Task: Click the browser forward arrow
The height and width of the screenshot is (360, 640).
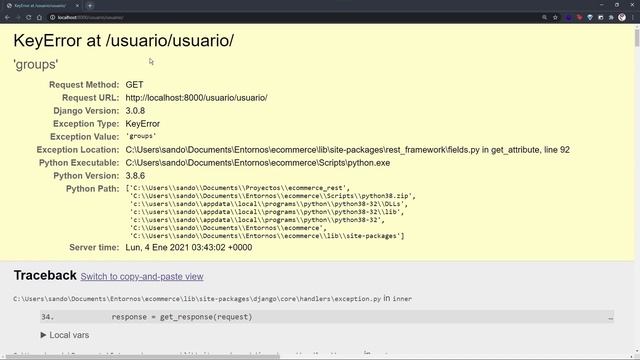Action: point(18,18)
